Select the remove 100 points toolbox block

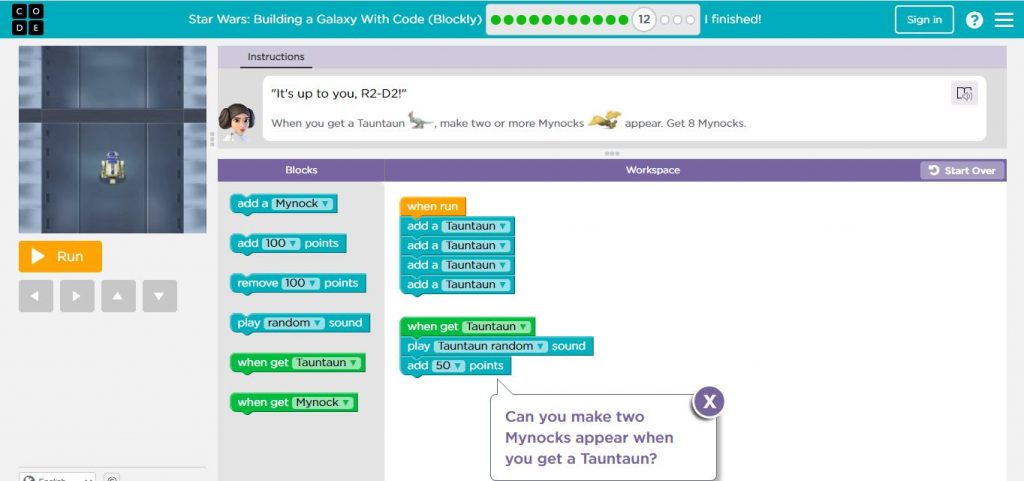click(298, 284)
